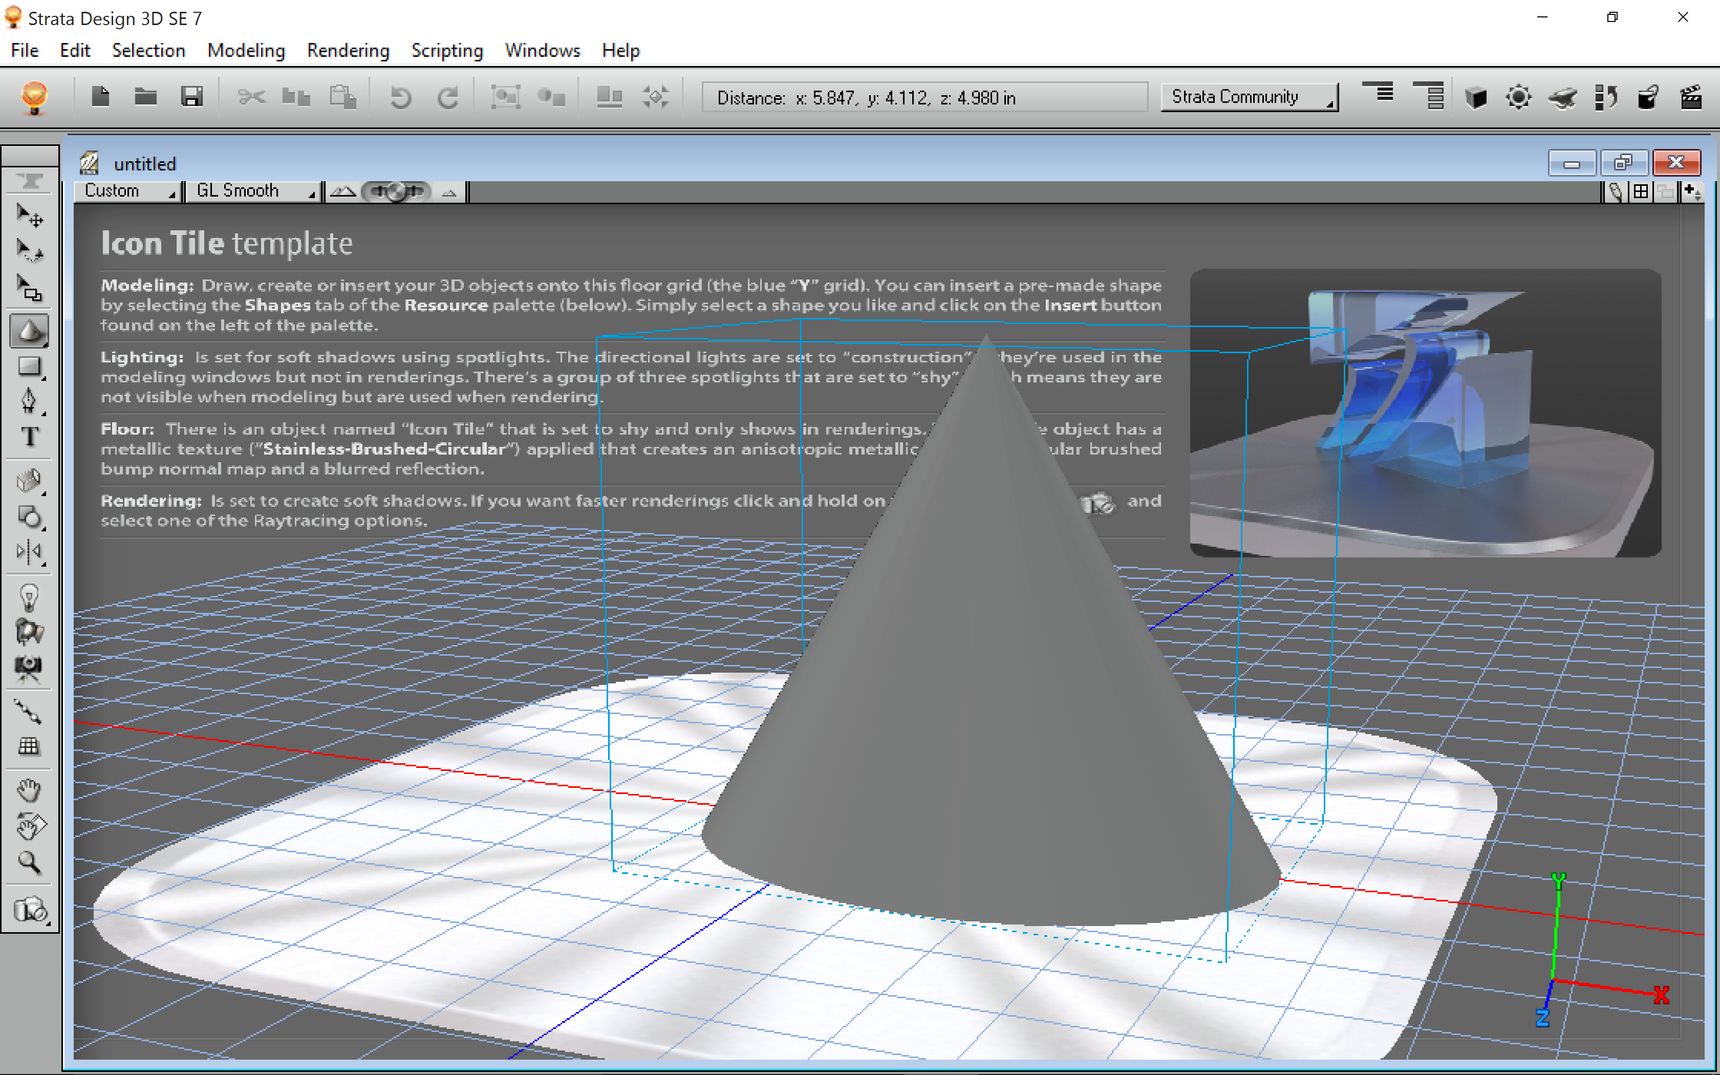This screenshot has width=1720, height=1075.
Task: Select the Camera on tripod tool
Action: pos(30,668)
